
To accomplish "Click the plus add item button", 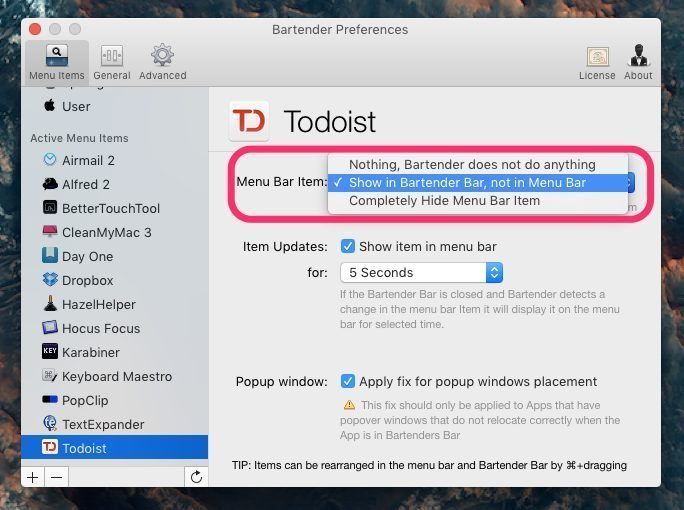I will pyautogui.click(x=32, y=477).
